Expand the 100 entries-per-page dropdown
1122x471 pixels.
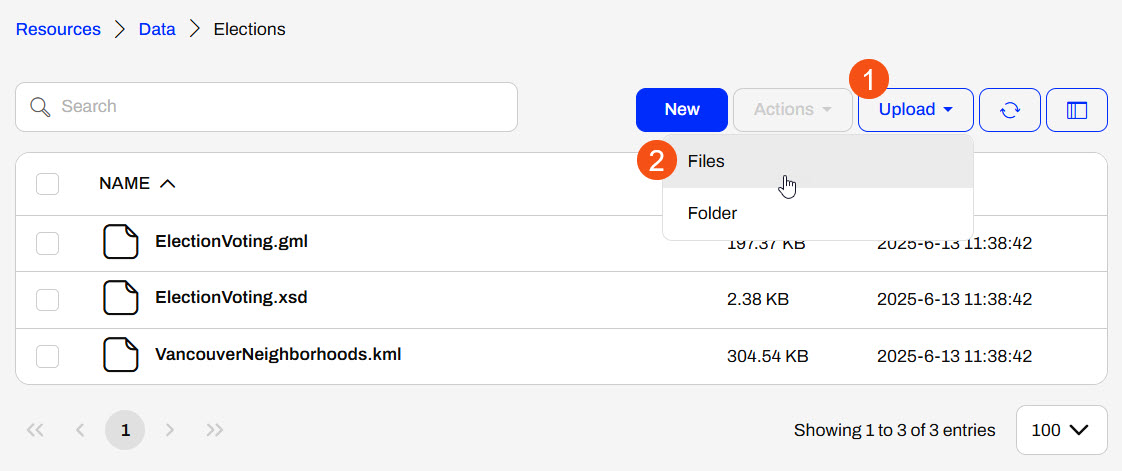1061,430
